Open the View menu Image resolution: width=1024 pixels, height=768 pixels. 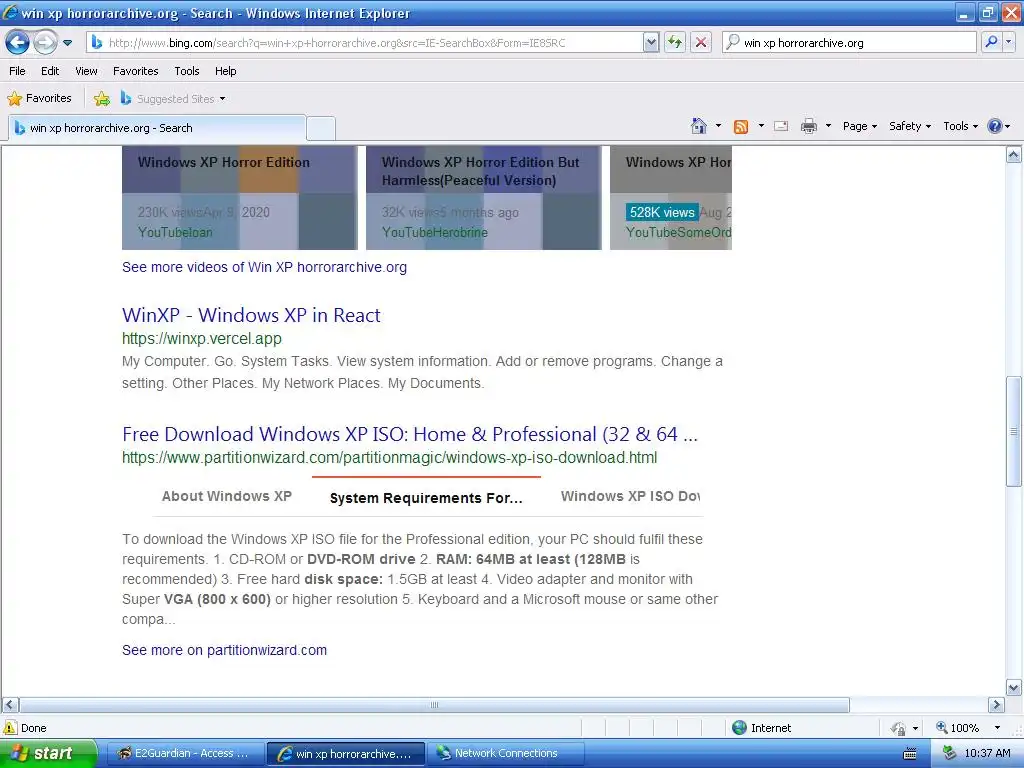click(x=86, y=71)
